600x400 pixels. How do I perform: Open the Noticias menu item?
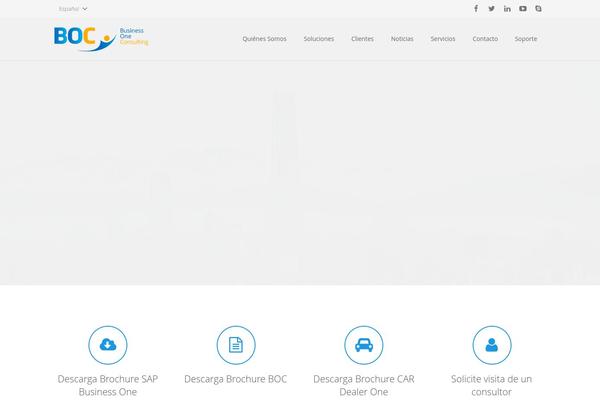coord(402,39)
